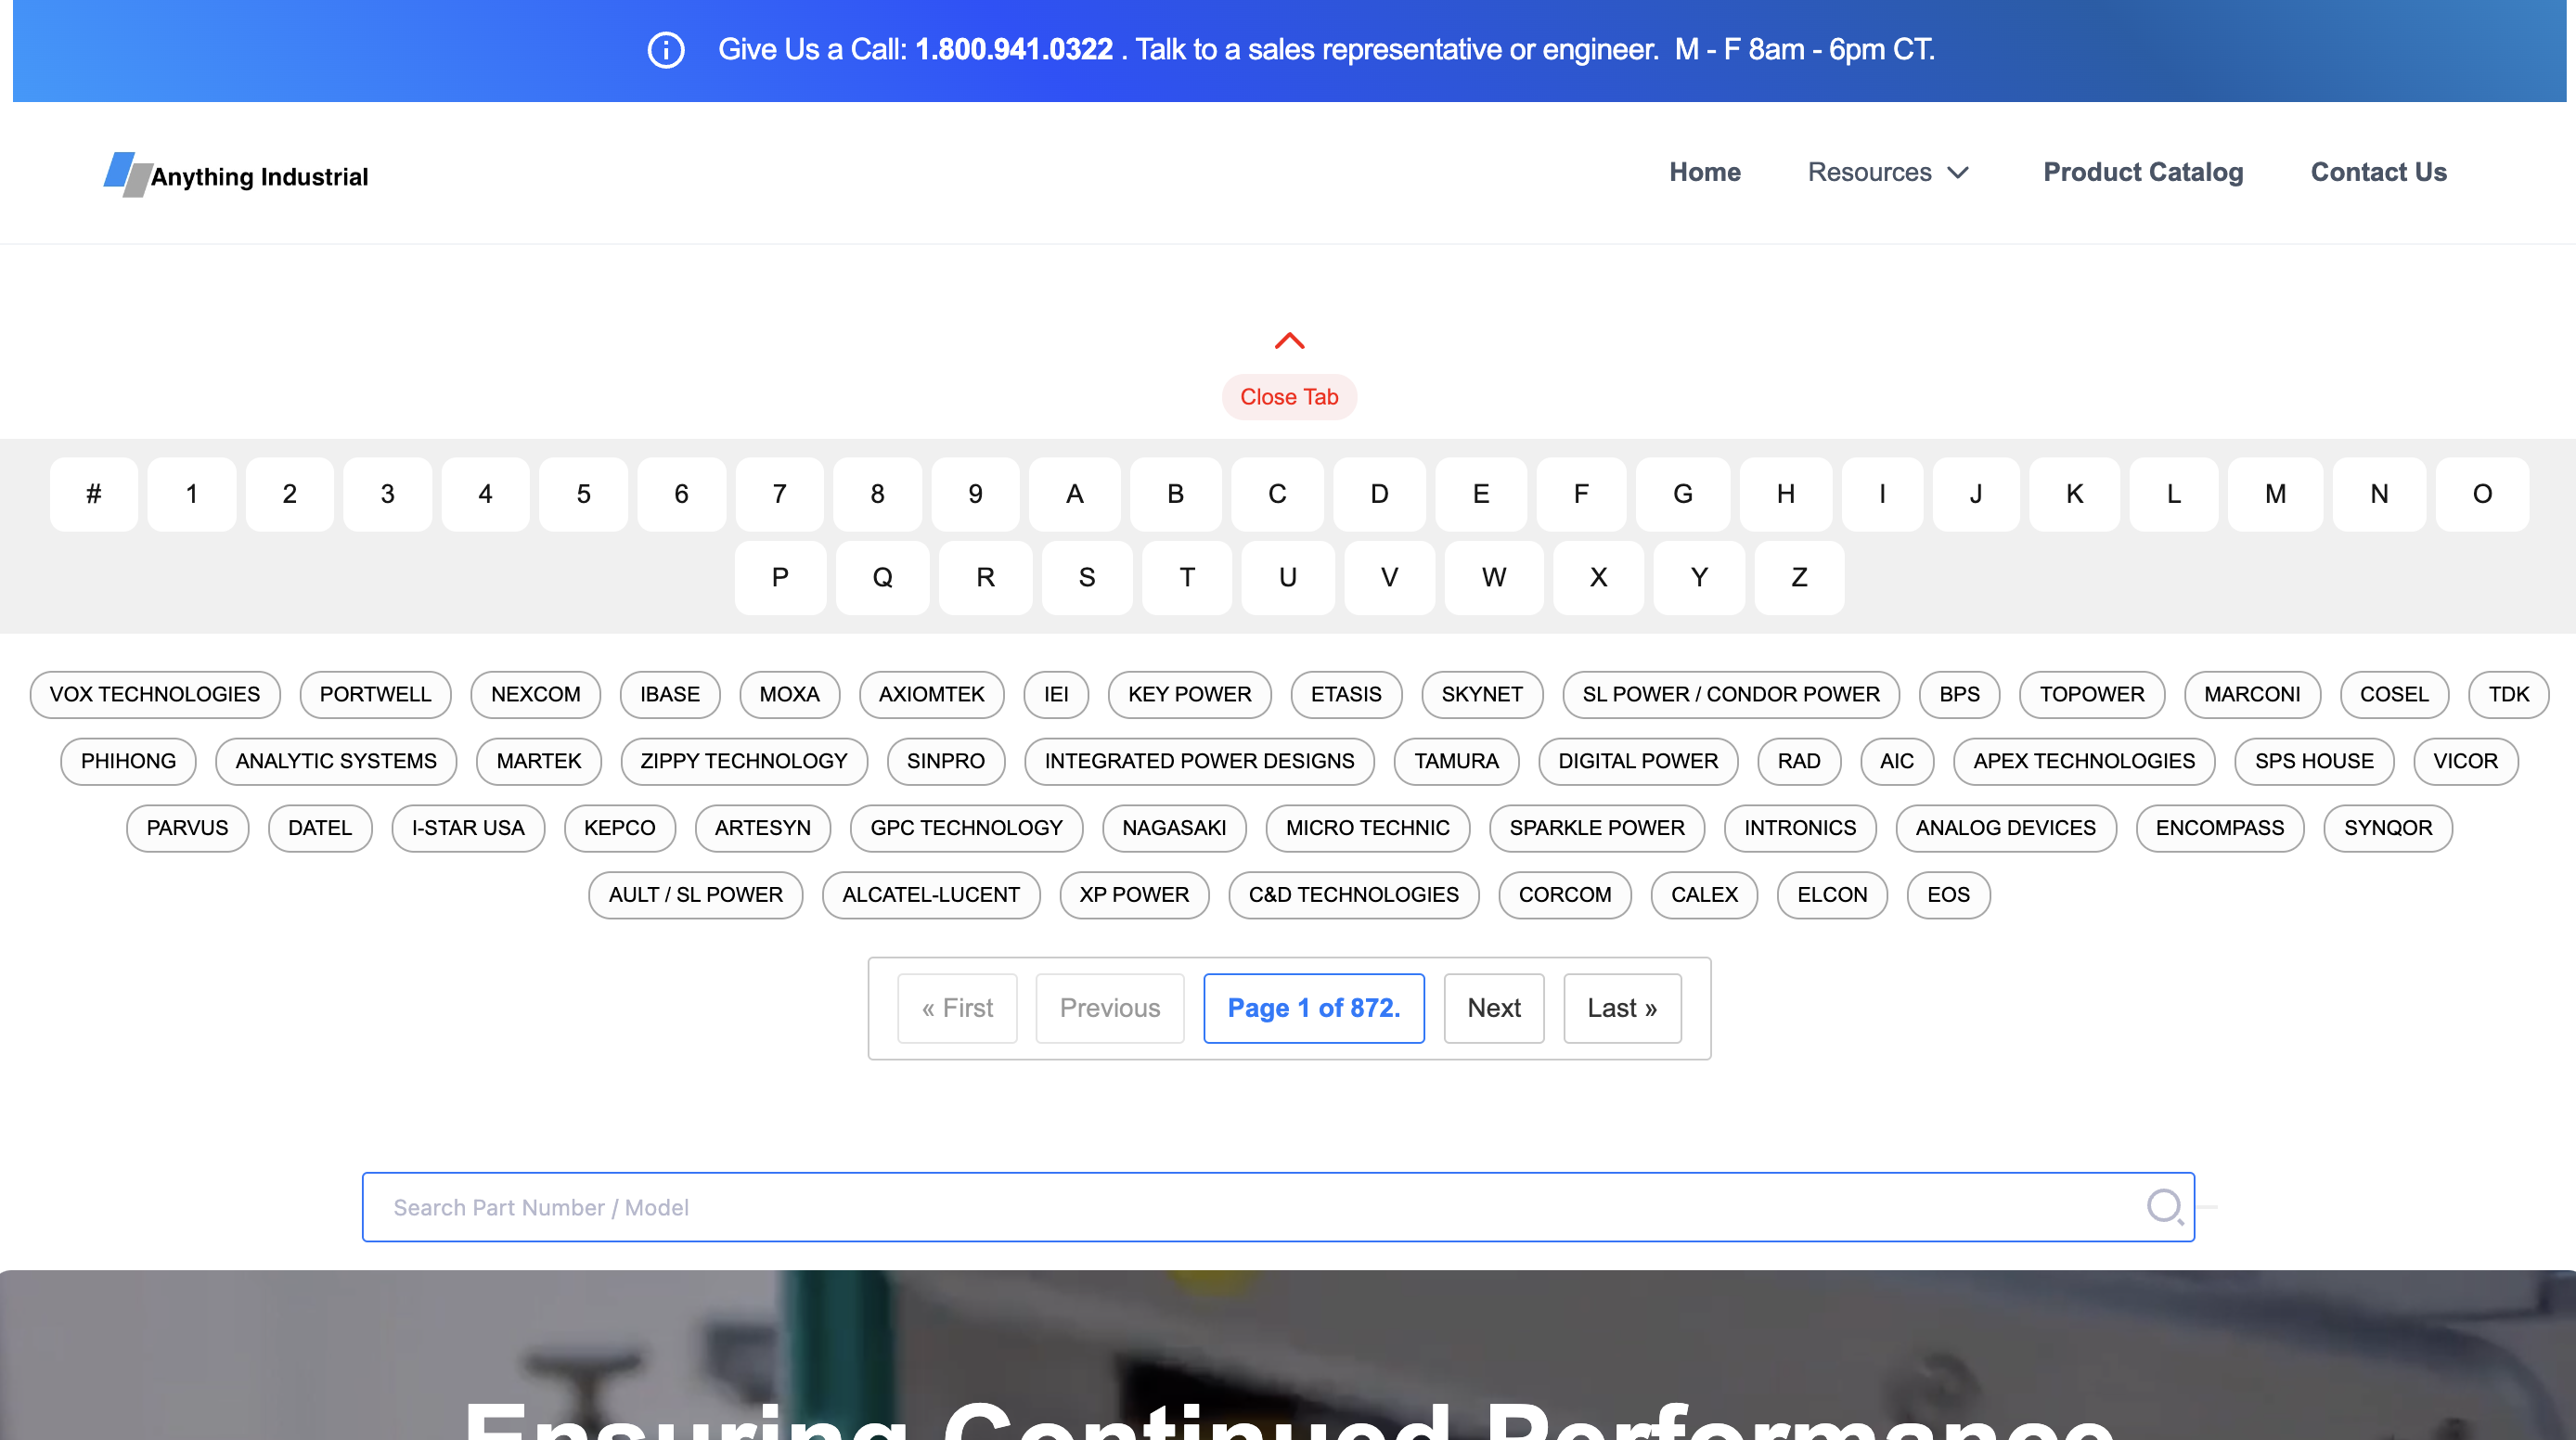
Task: Open the Product Catalog menu item
Action: coord(2142,172)
